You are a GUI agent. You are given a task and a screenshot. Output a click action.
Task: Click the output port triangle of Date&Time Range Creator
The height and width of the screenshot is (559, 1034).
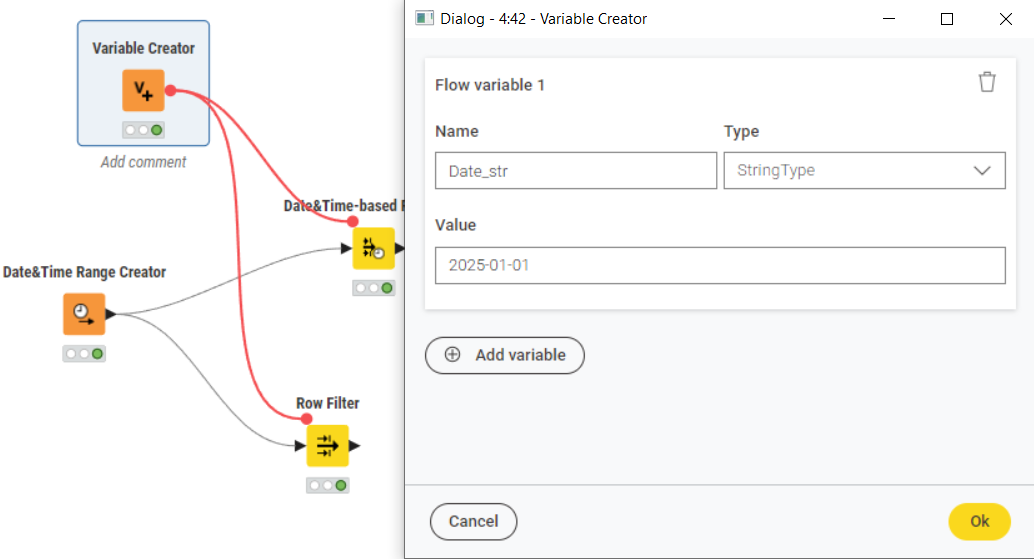tap(111, 314)
